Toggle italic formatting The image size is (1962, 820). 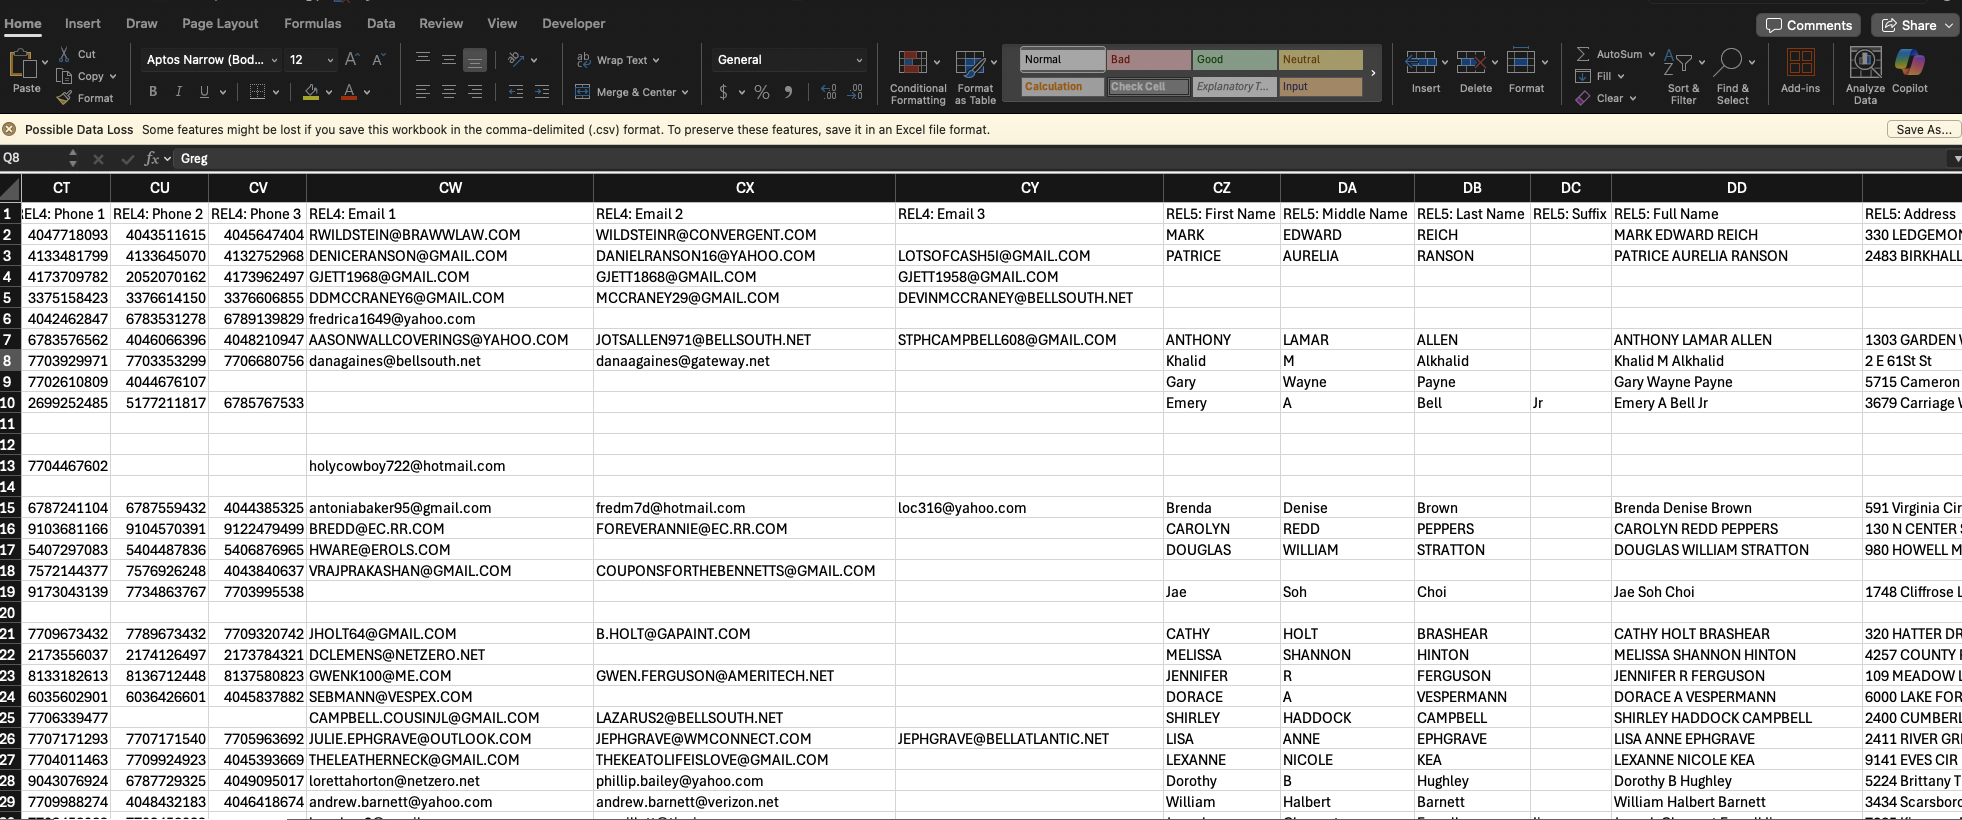tap(178, 92)
